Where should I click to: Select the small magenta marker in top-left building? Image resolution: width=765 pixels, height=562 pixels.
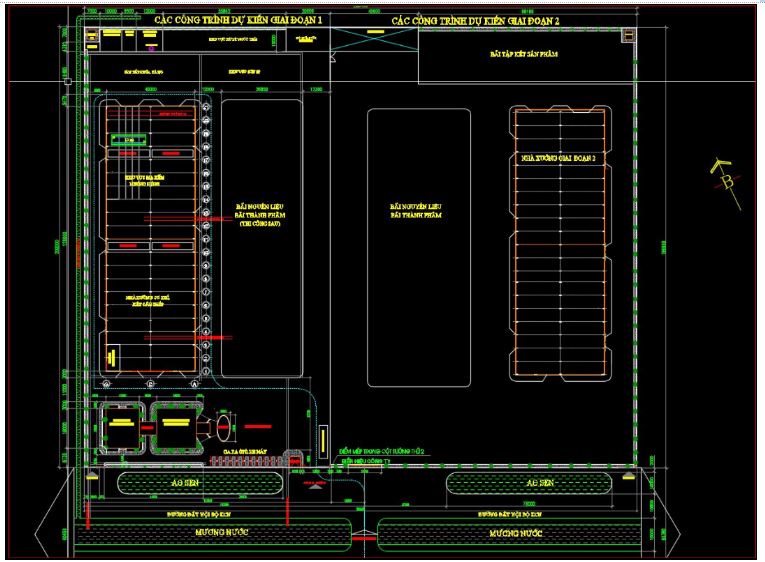point(151,48)
